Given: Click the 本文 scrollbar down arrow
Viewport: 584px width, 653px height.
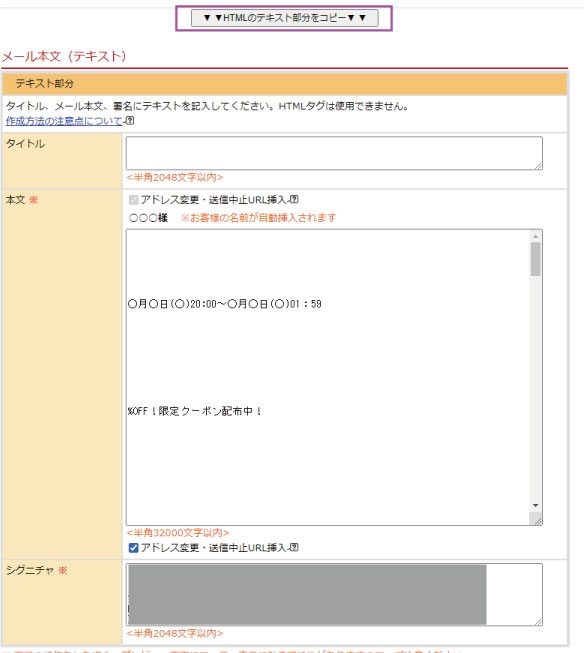Looking at the screenshot, I should pos(535,505).
